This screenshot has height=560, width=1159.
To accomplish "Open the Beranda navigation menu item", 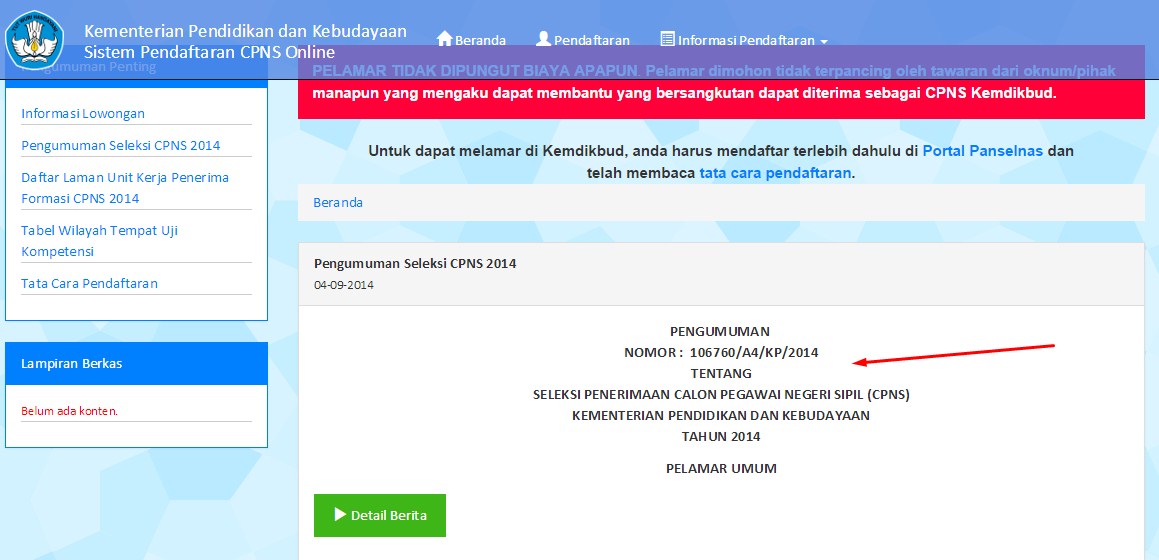I will [480, 41].
